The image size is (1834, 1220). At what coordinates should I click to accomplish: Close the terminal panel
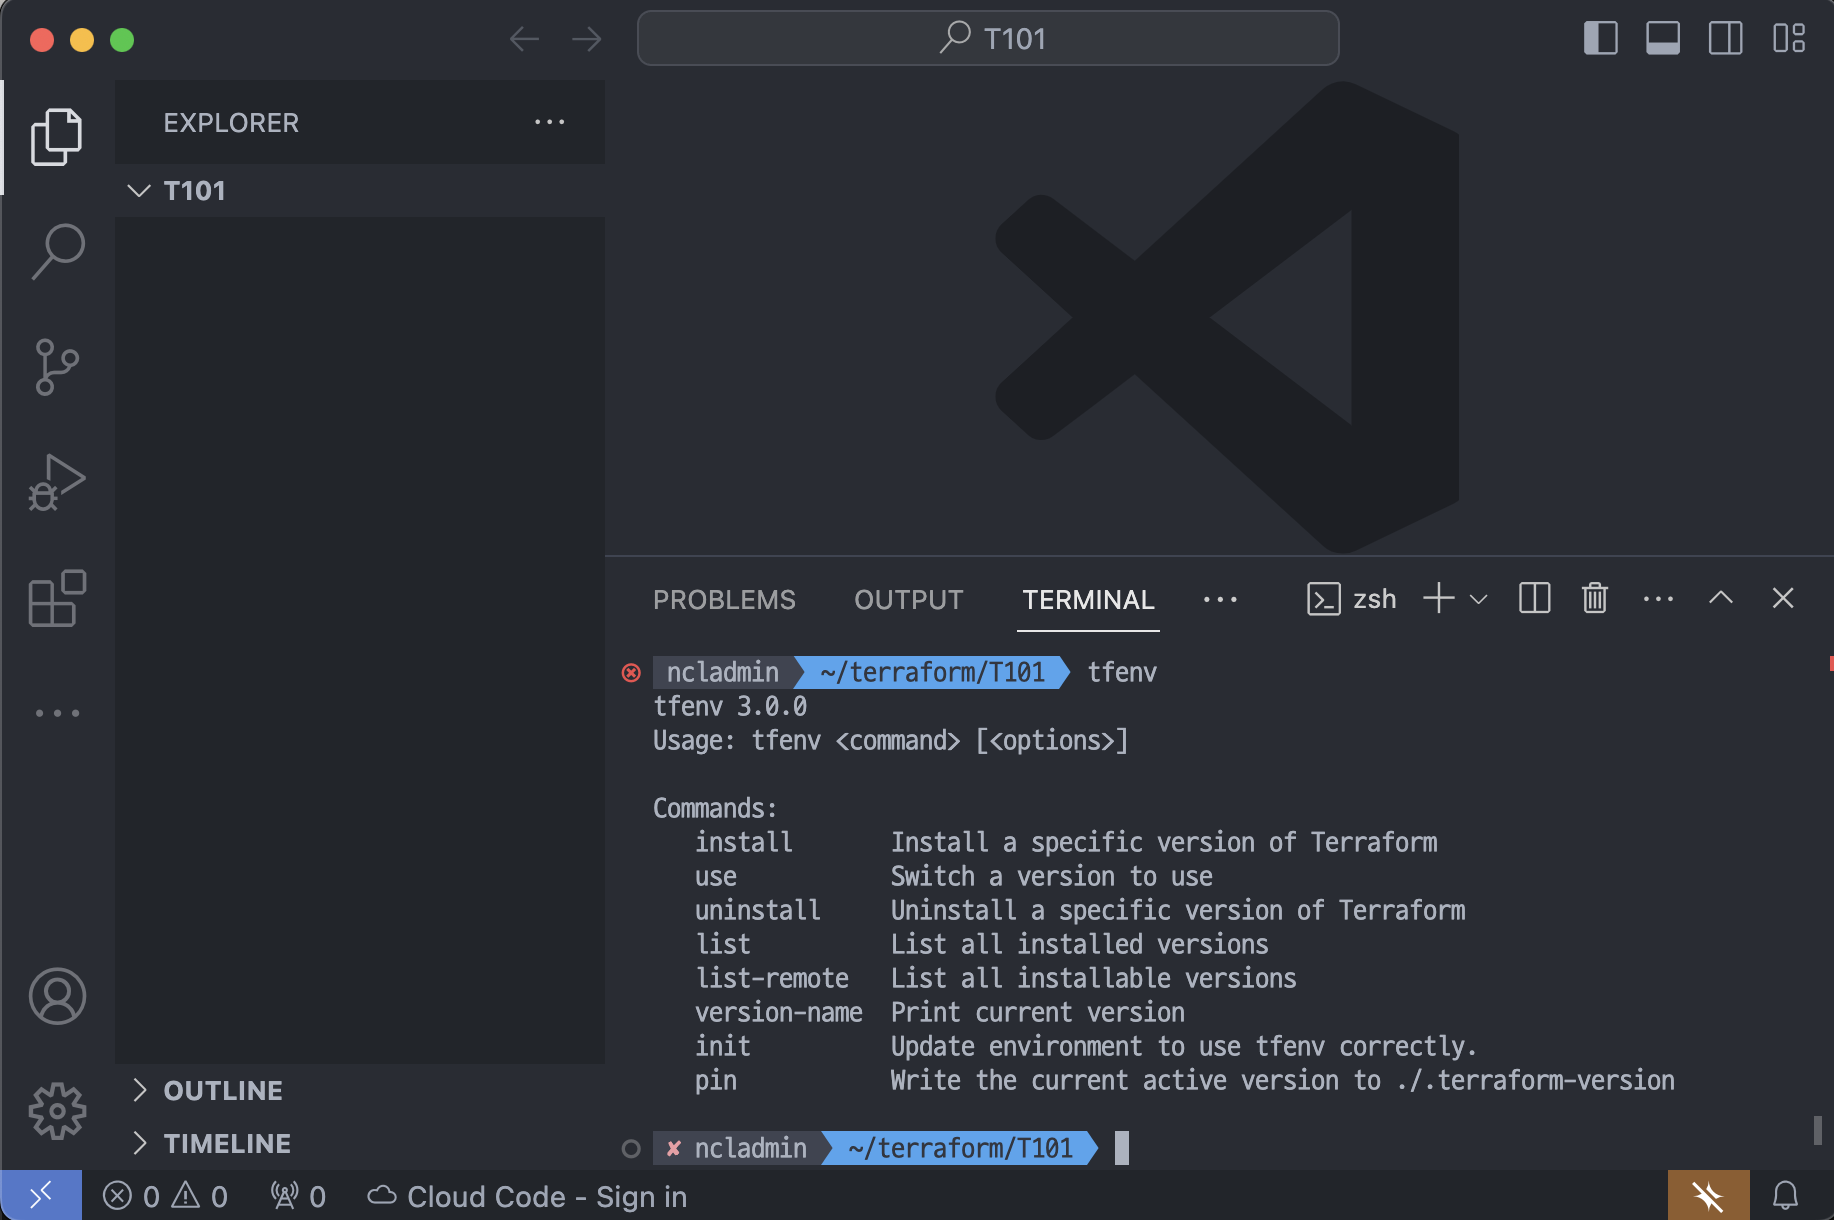[1782, 598]
